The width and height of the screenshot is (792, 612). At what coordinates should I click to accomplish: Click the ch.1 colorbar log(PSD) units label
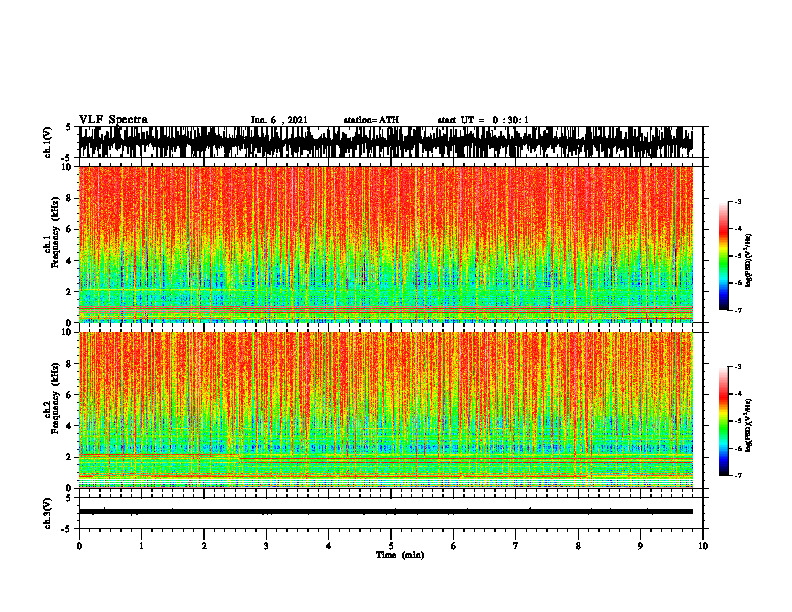tap(749, 261)
